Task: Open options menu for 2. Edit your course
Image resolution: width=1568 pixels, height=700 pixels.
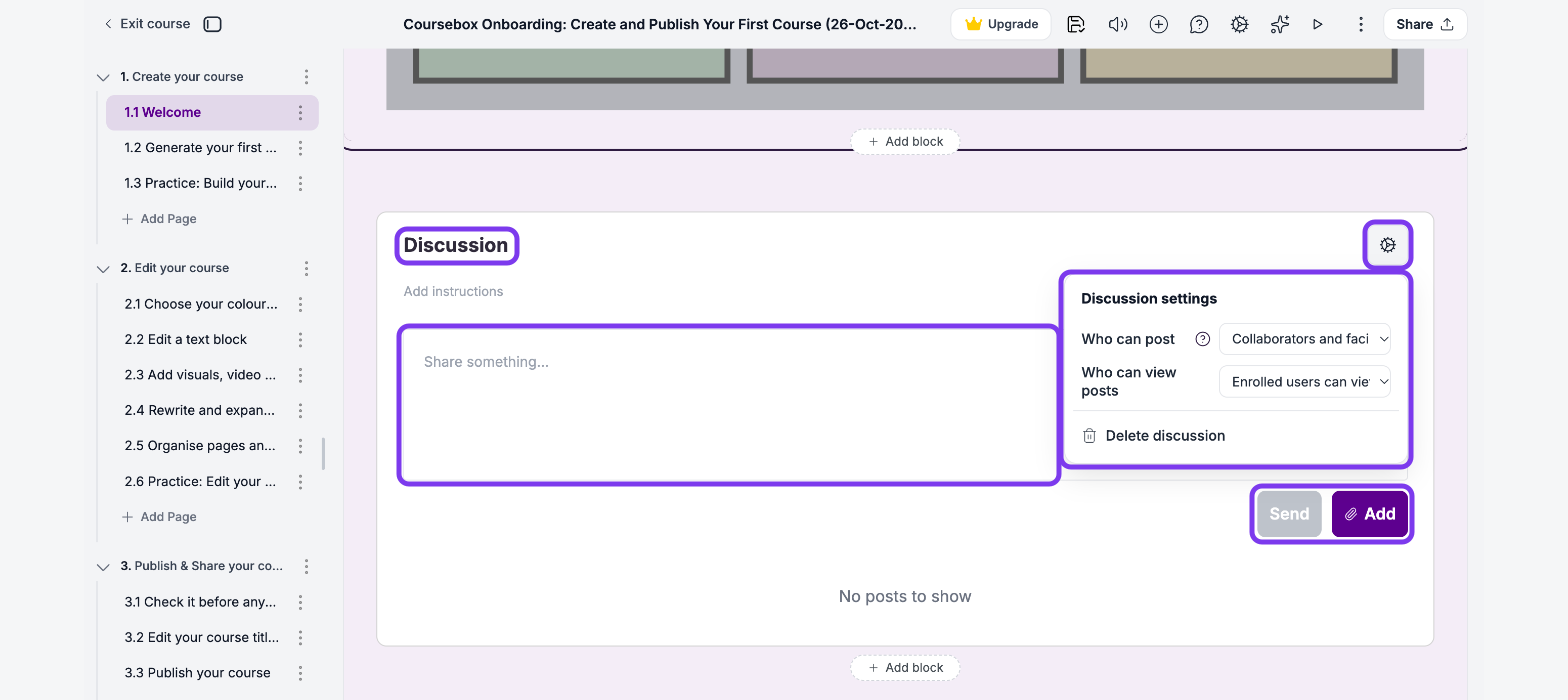Action: tap(306, 269)
